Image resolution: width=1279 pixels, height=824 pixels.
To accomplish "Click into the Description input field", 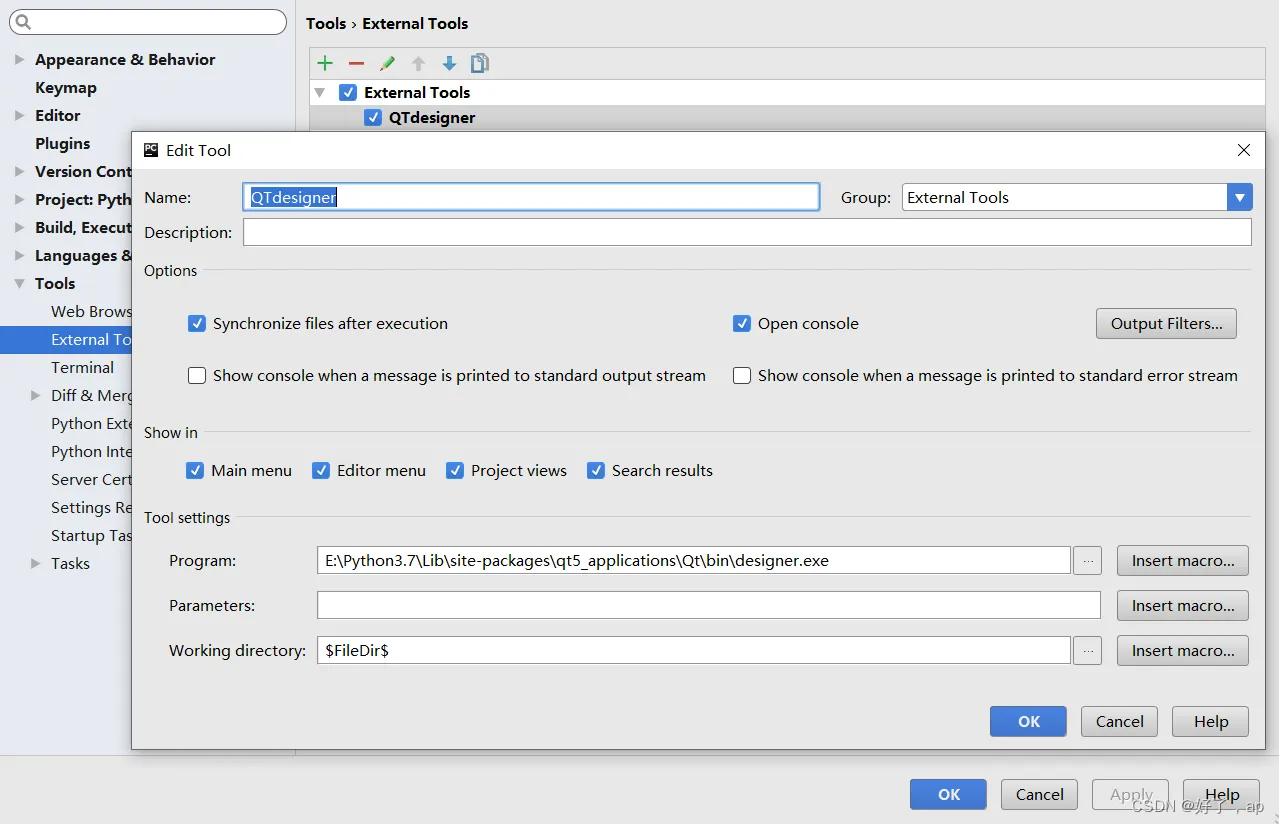I will click(746, 233).
